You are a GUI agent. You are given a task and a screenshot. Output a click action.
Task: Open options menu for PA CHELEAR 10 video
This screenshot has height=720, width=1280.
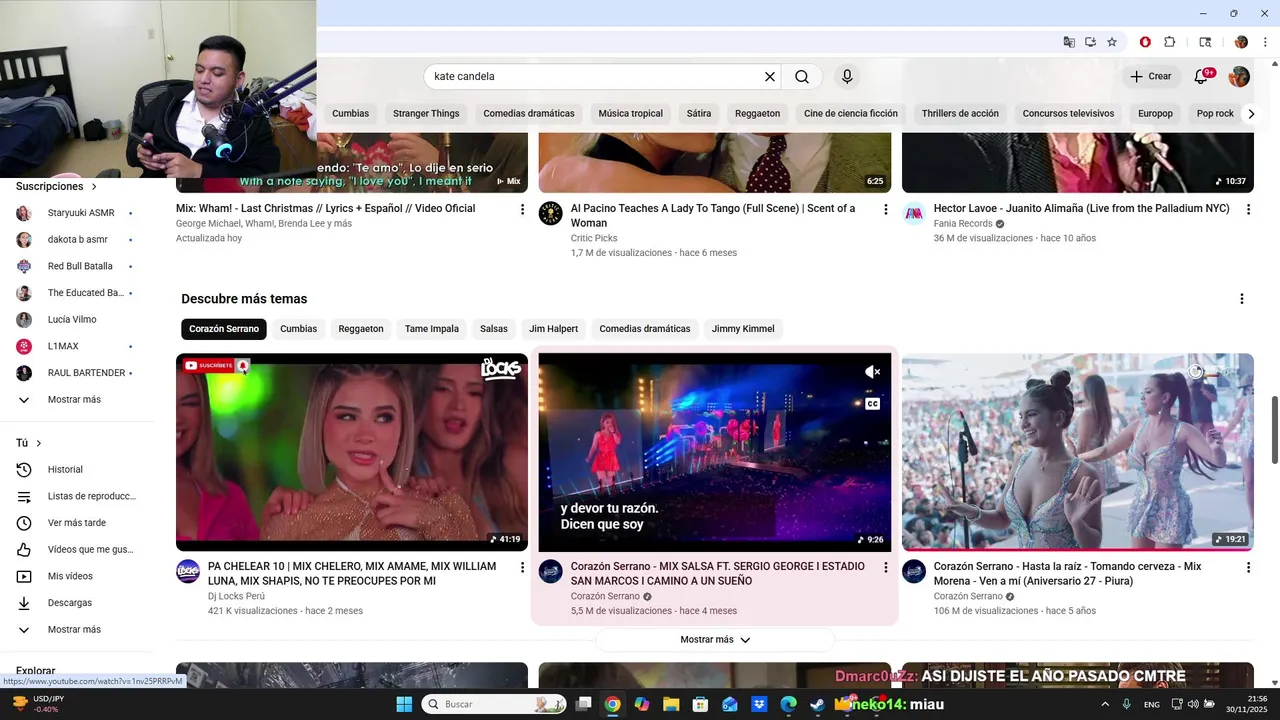tap(522, 568)
